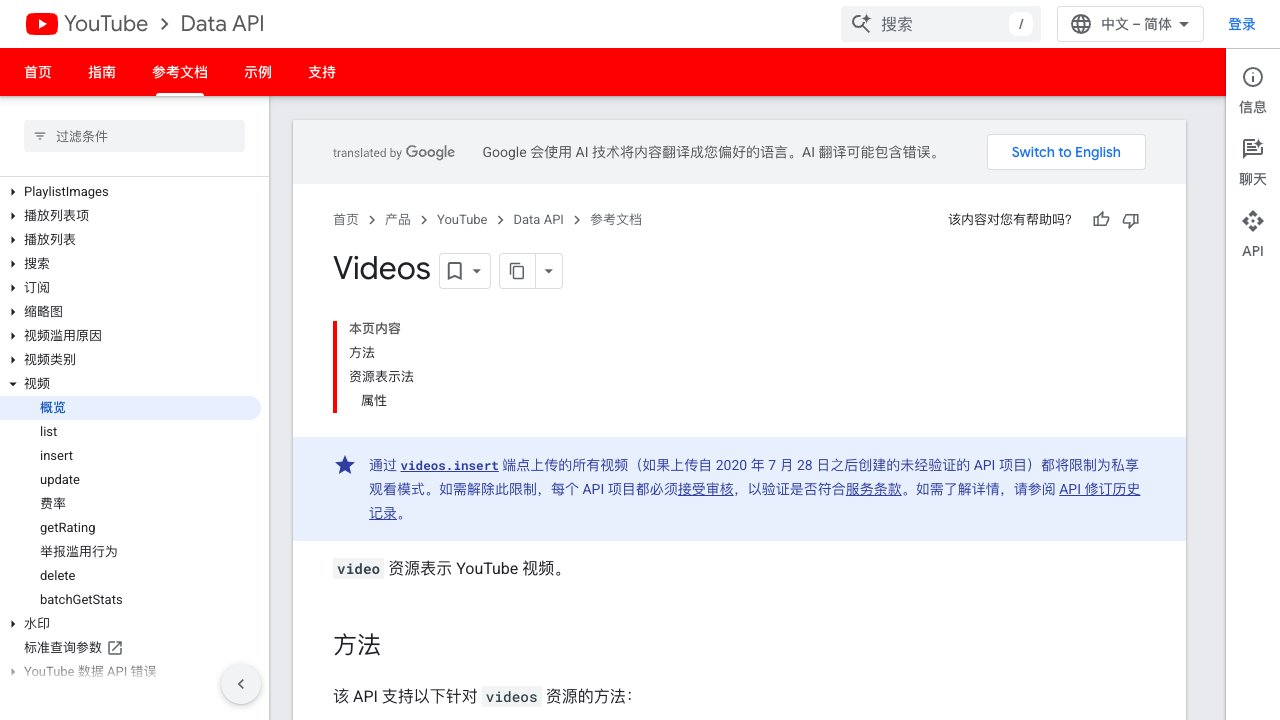Jump to 资源表示法 in page contents
Image resolution: width=1280 pixels, height=720 pixels.
pos(381,377)
